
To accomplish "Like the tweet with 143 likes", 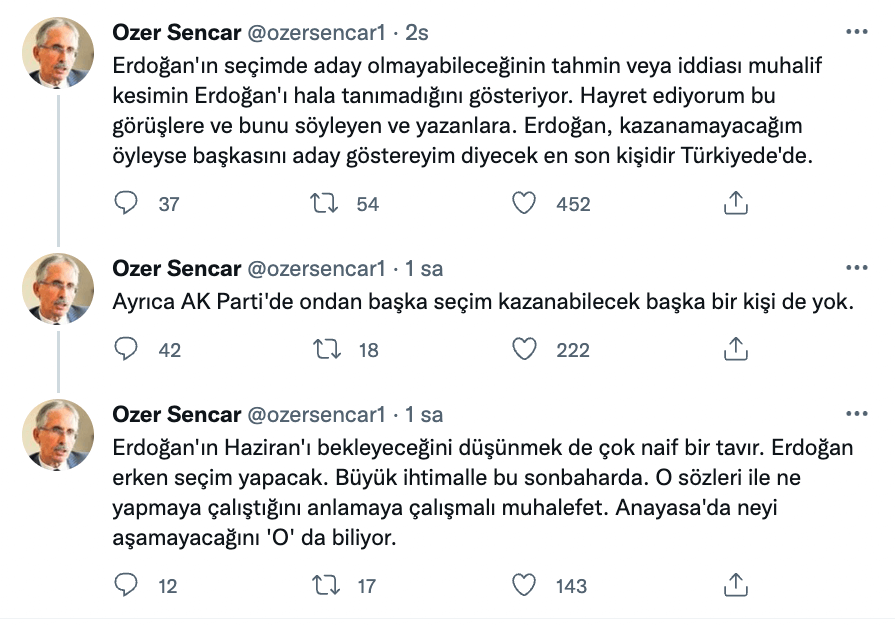I will point(525,585).
